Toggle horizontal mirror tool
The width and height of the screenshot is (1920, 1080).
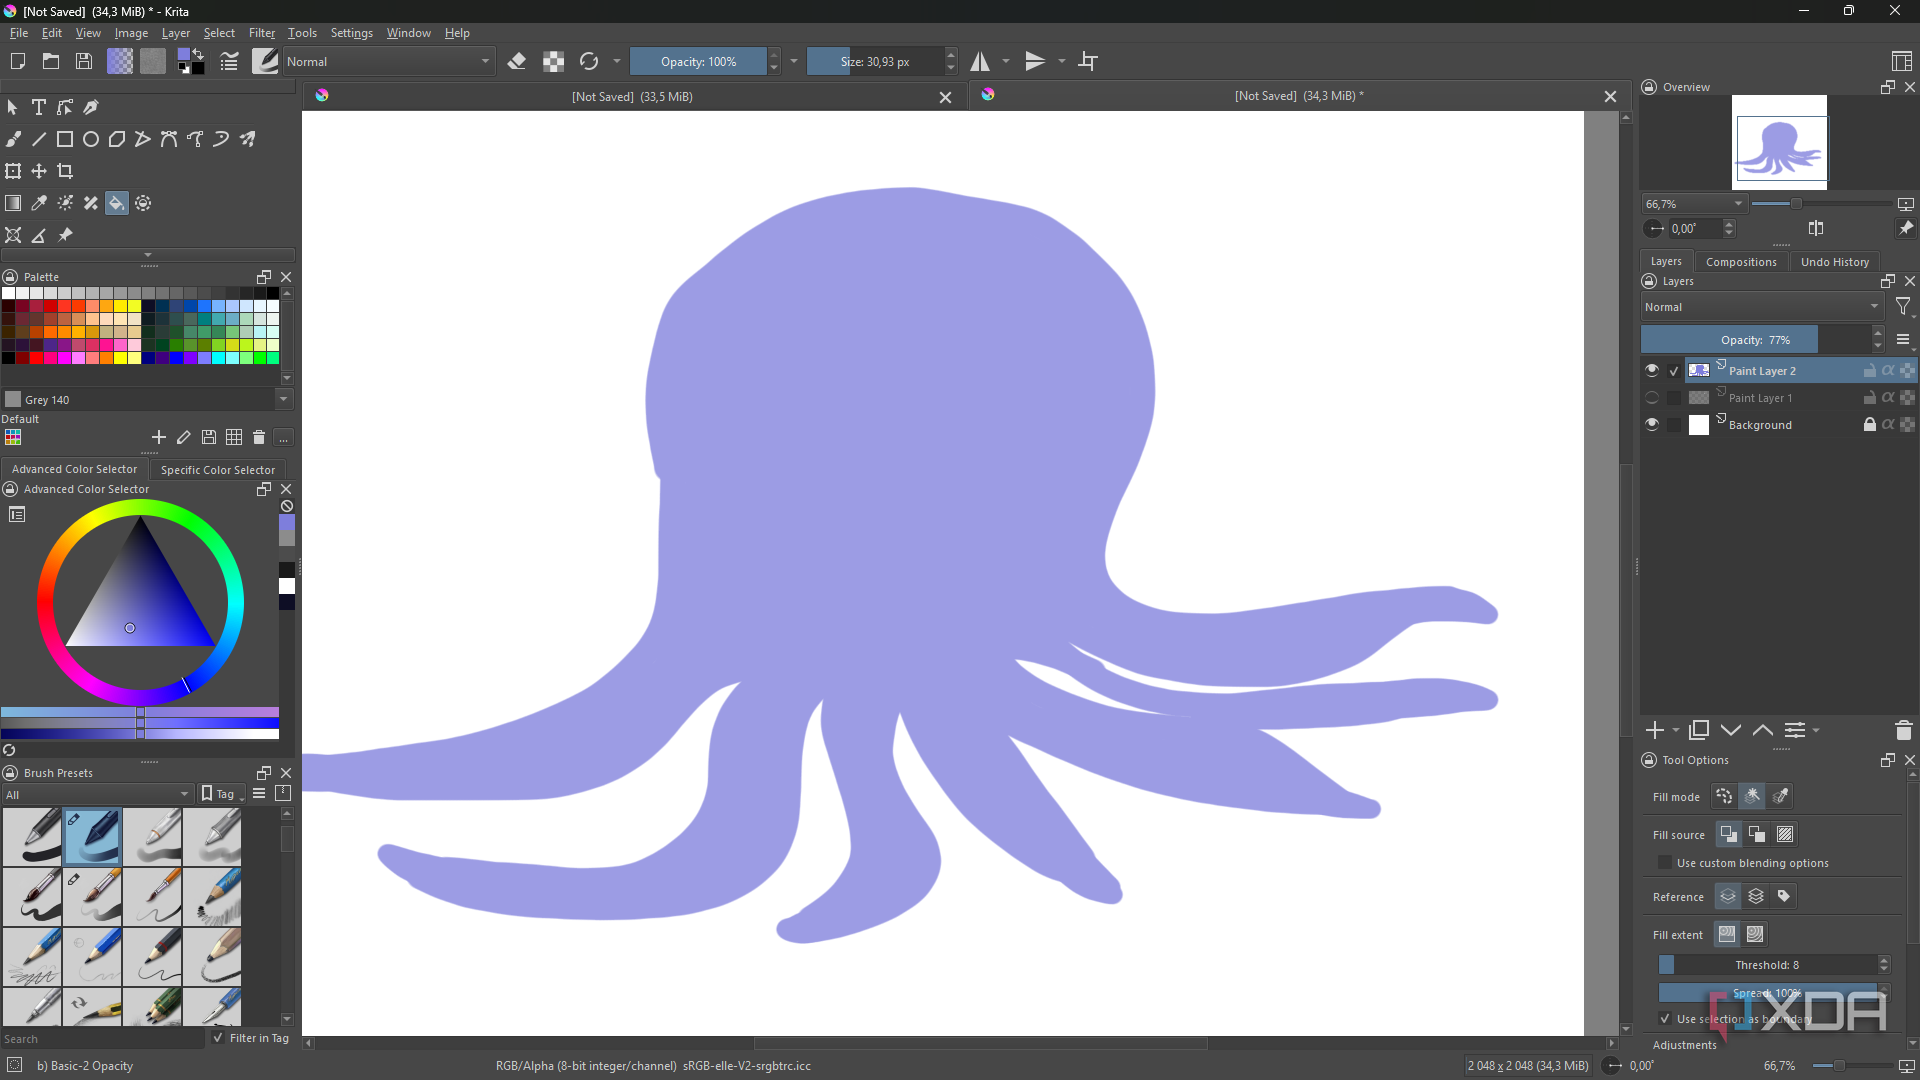[980, 61]
